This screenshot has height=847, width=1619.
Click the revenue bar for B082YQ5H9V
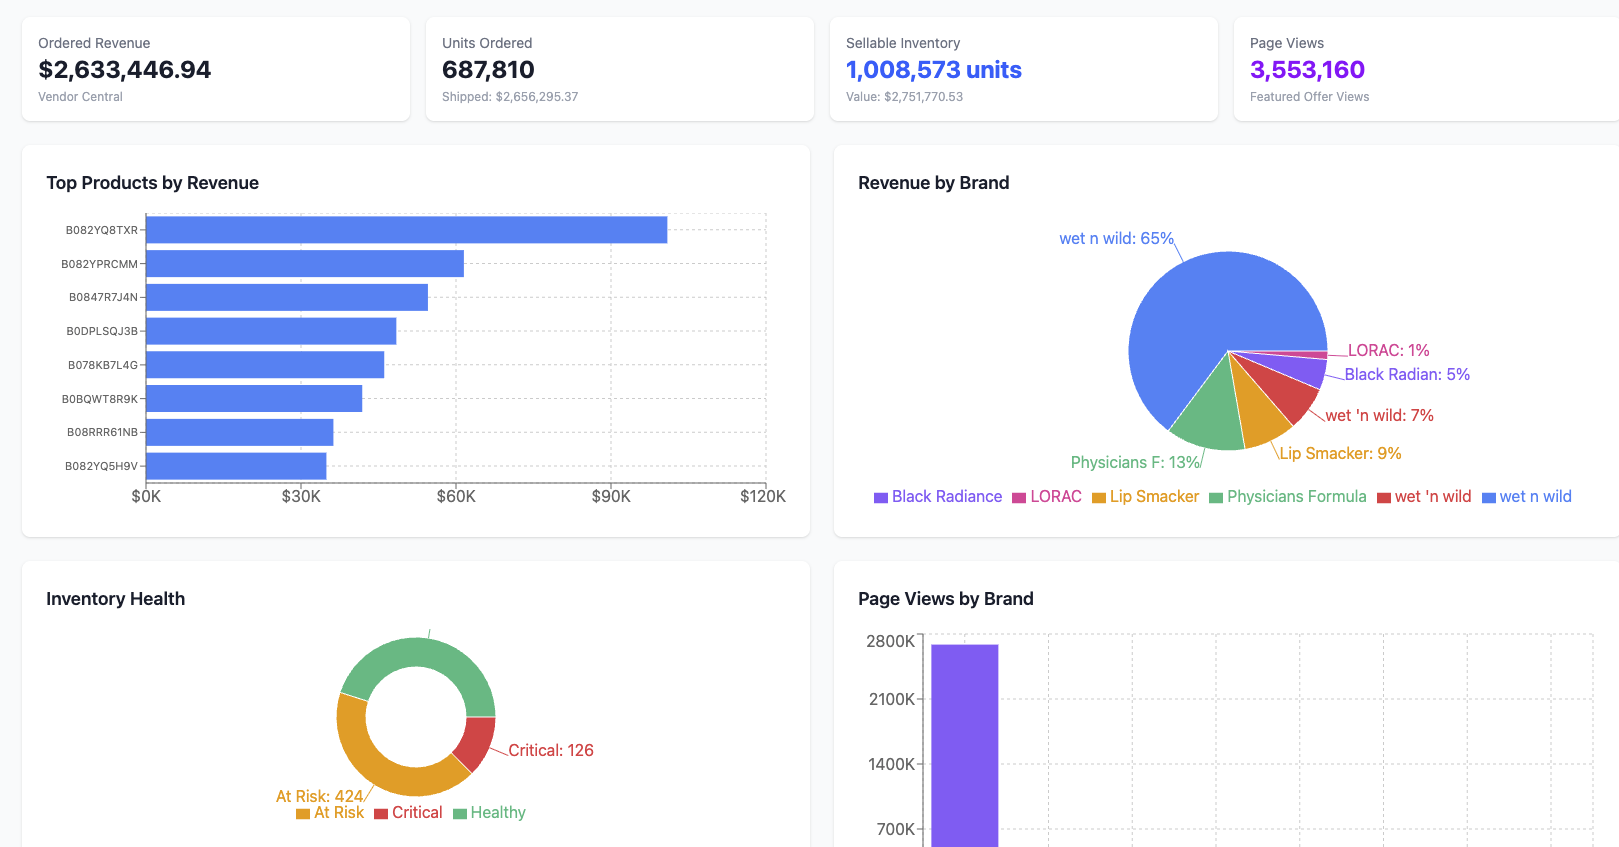236,466
